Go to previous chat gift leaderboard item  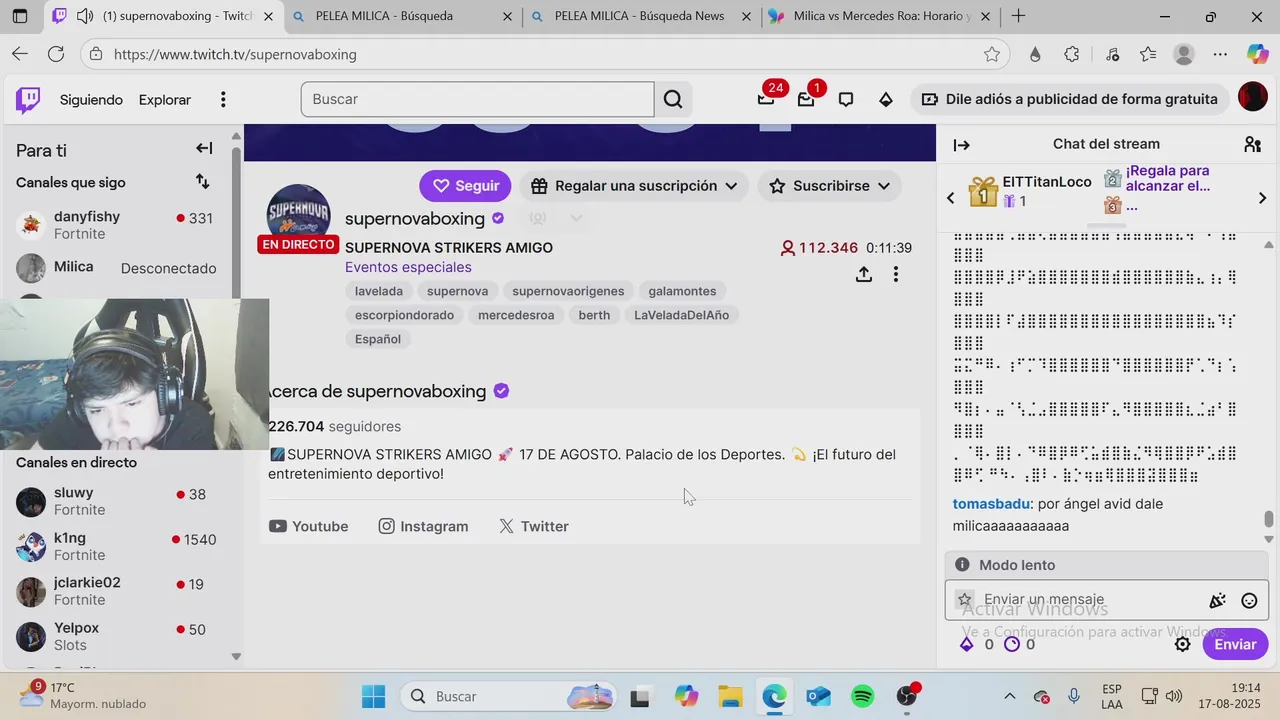pos(951,198)
